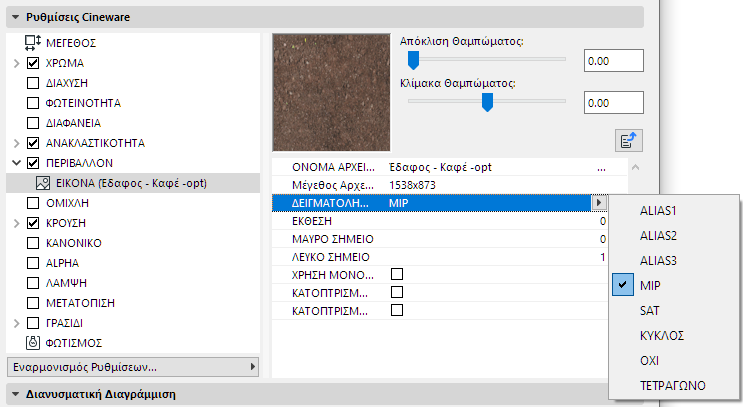Click the load settings icon button below the sliders
Image resolution: width=743 pixels, height=407 pixels.
click(x=628, y=141)
